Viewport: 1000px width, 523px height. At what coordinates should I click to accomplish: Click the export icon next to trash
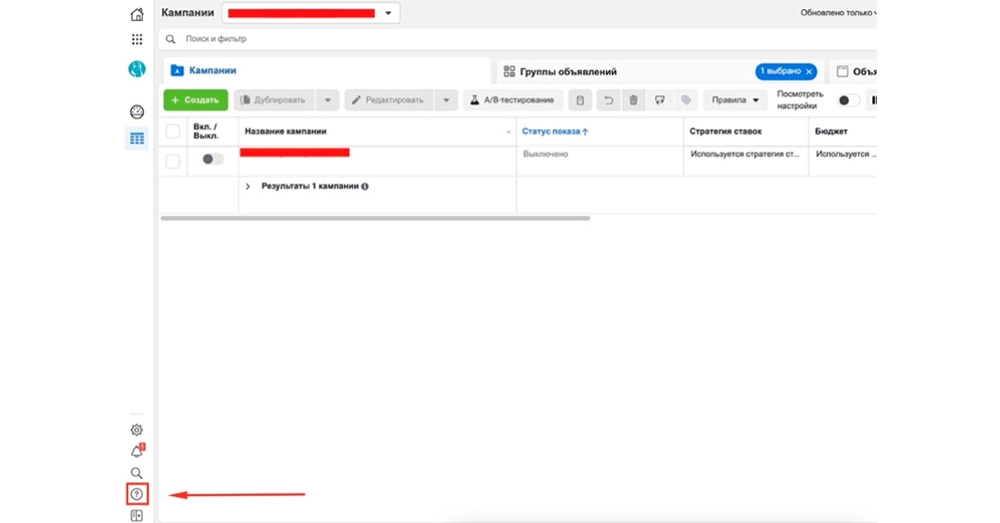click(x=660, y=100)
